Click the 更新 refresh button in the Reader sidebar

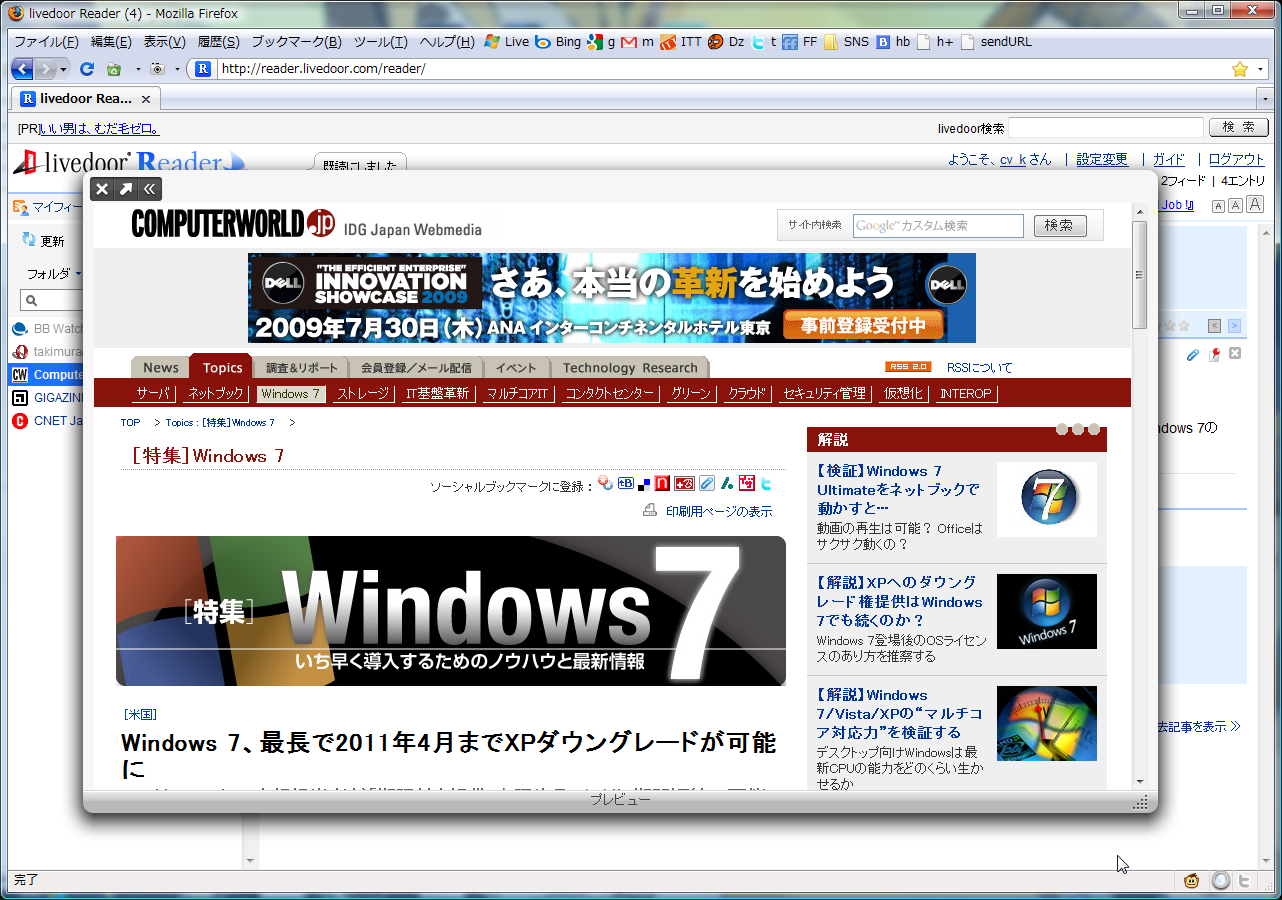pyautogui.click(x=43, y=241)
